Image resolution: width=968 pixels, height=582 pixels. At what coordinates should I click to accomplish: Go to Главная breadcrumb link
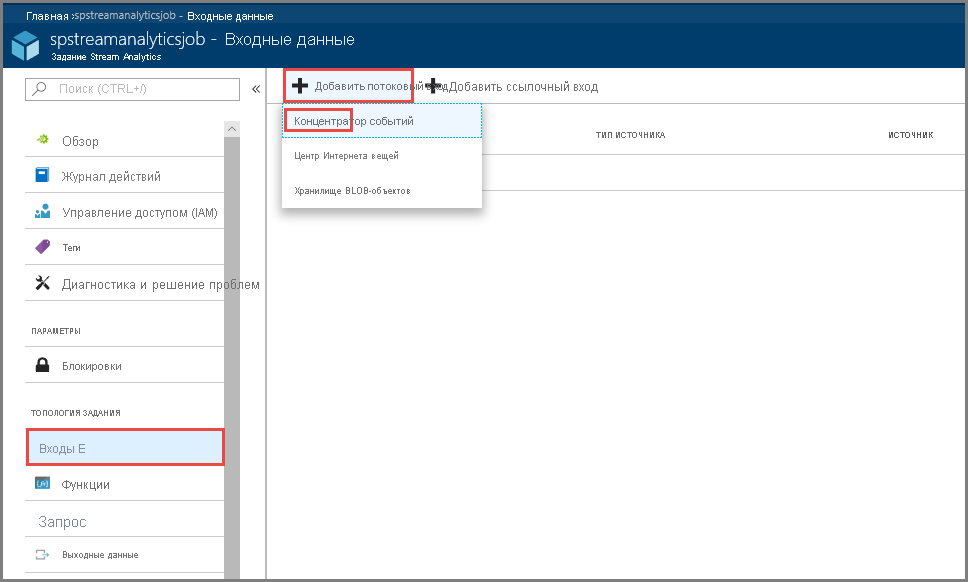(47, 16)
